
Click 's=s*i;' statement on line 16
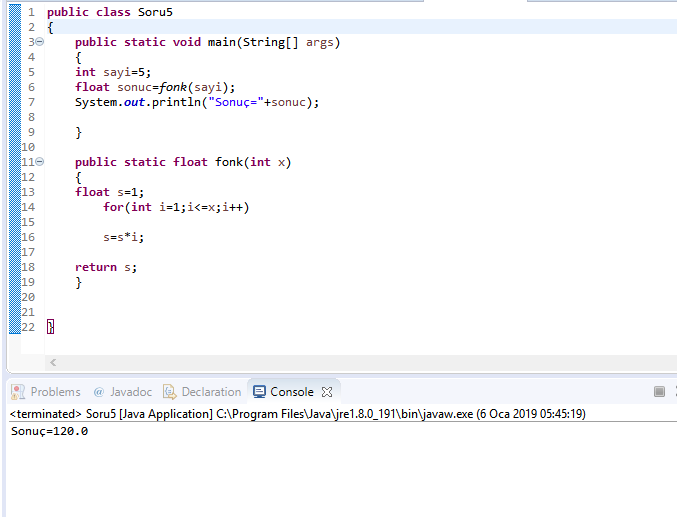point(123,237)
